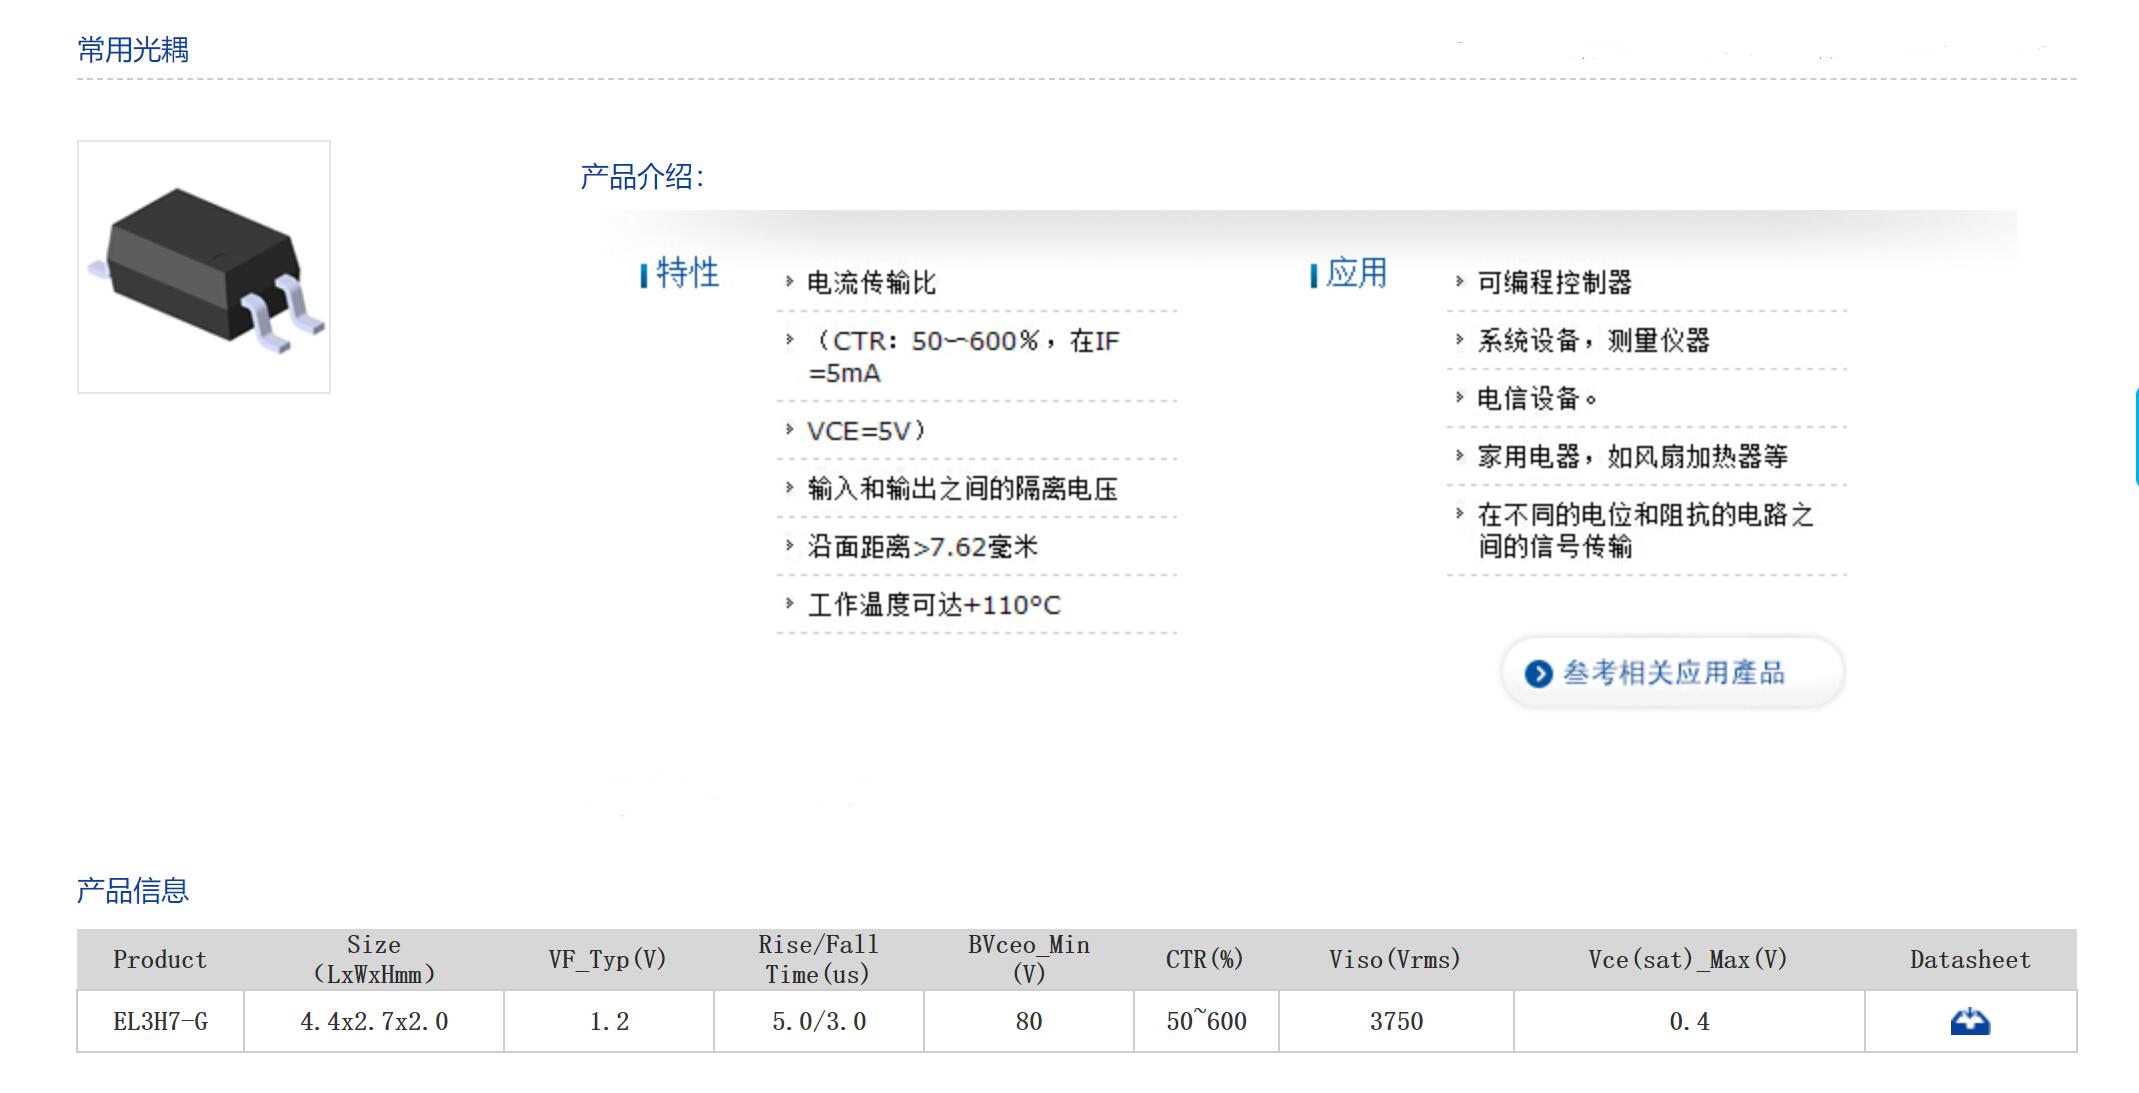Click 工作温度可达+110°C feature item
Viewport: 2139px width, 1093px height.
[933, 605]
